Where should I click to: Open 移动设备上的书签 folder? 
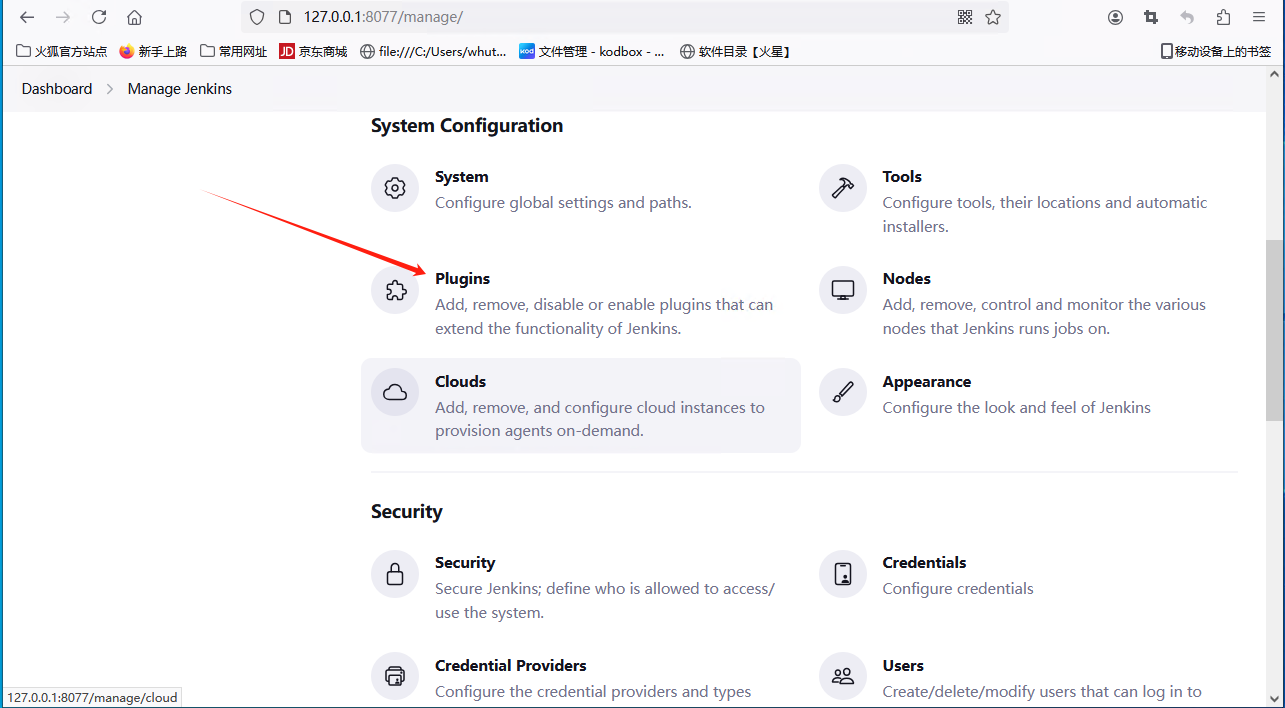click(x=1215, y=51)
